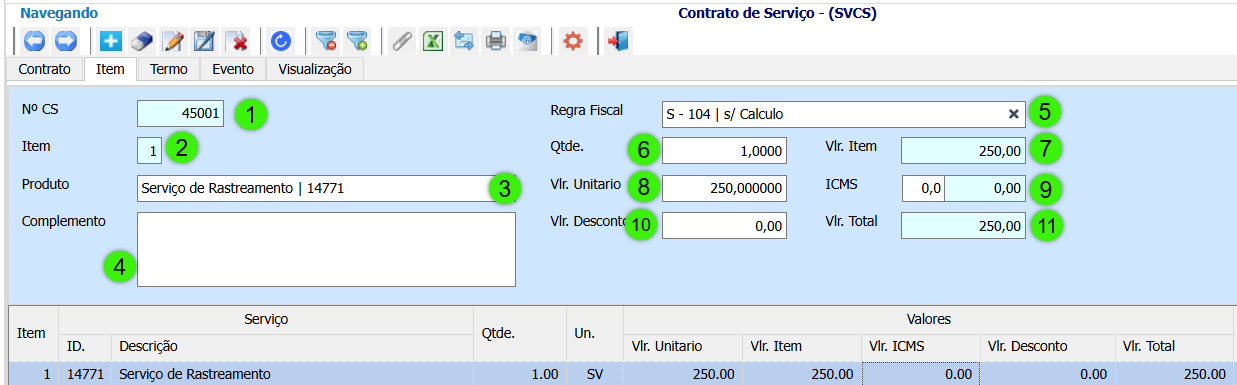This screenshot has height=385, width=1237.
Task: Open the Termo tab
Action: point(169,69)
